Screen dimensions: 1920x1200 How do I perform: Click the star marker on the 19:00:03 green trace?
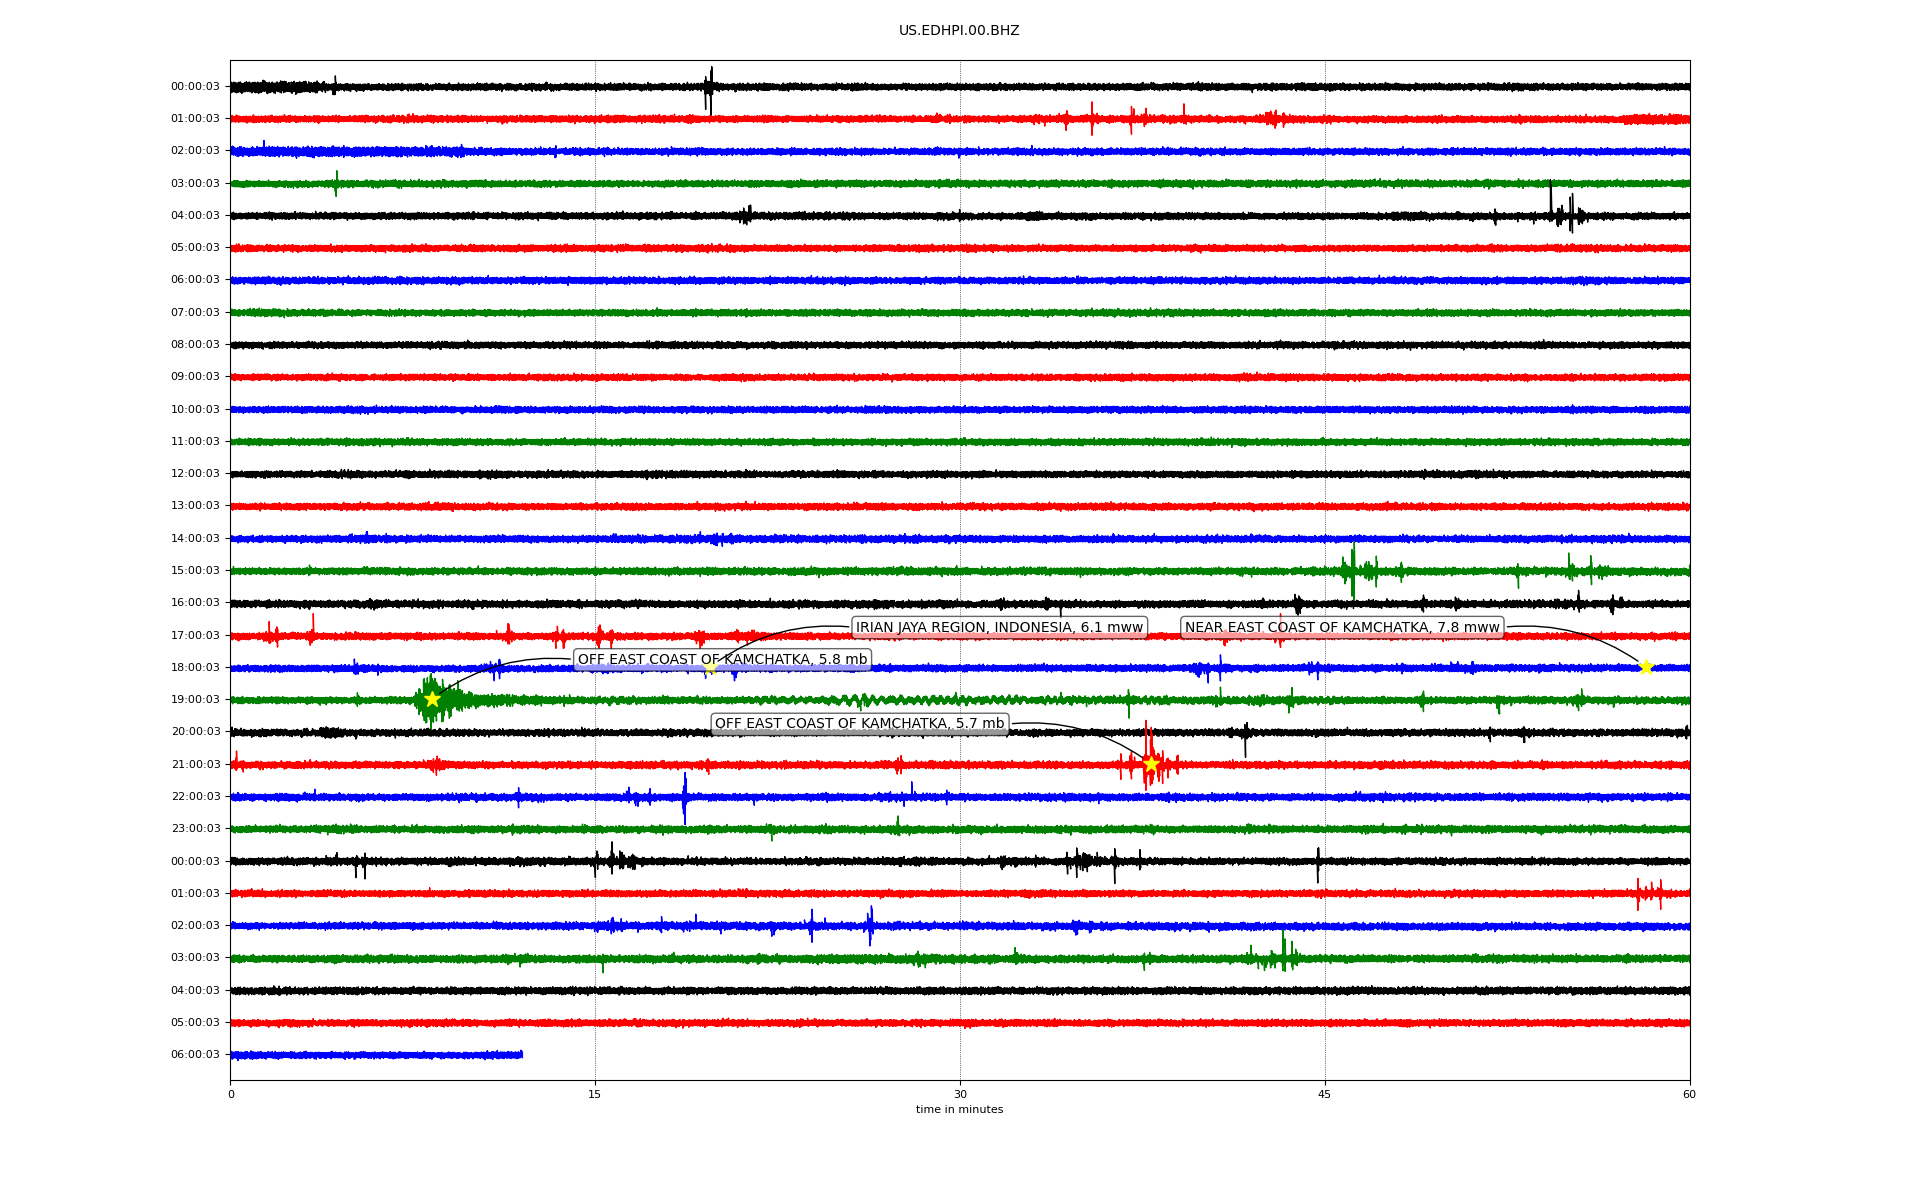click(432, 699)
